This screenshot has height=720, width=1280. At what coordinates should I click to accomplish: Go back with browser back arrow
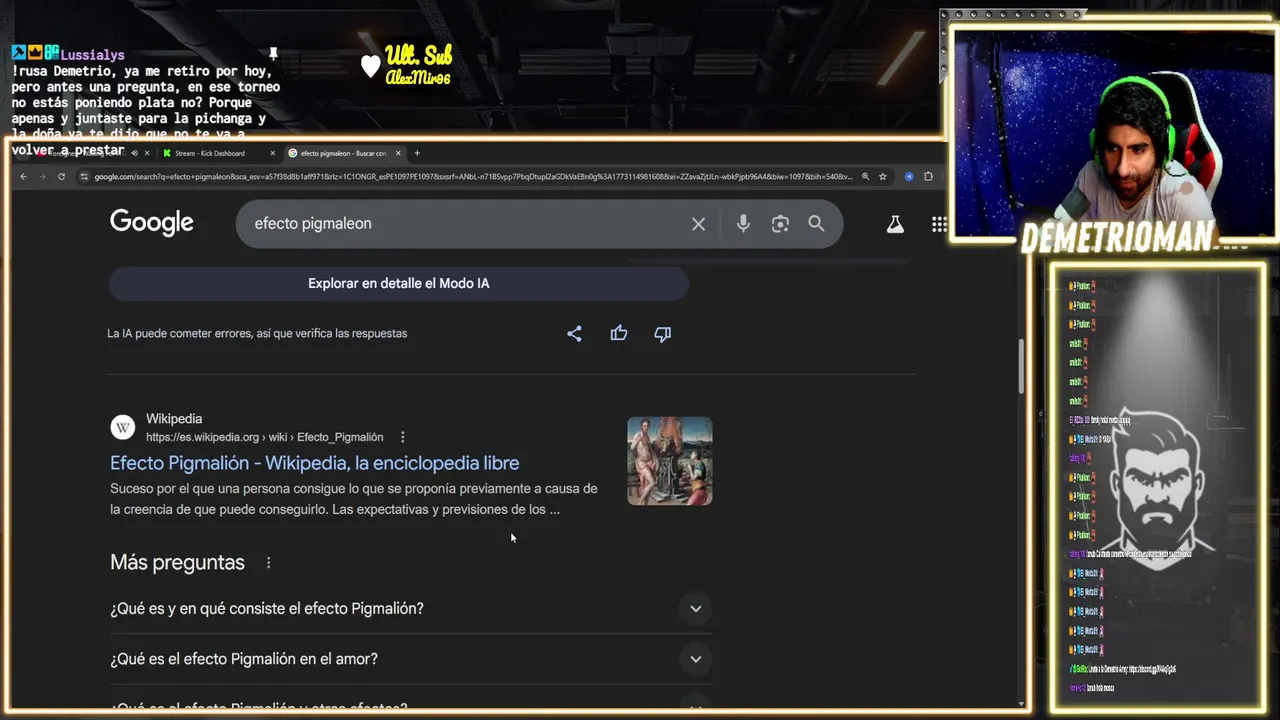tap(24, 177)
